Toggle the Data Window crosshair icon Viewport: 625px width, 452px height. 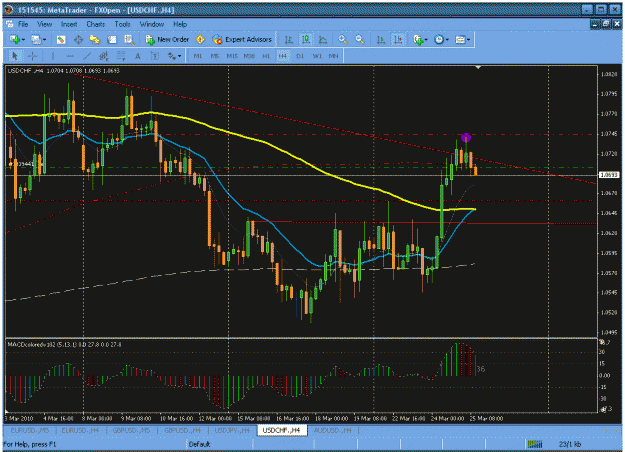coord(78,39)
